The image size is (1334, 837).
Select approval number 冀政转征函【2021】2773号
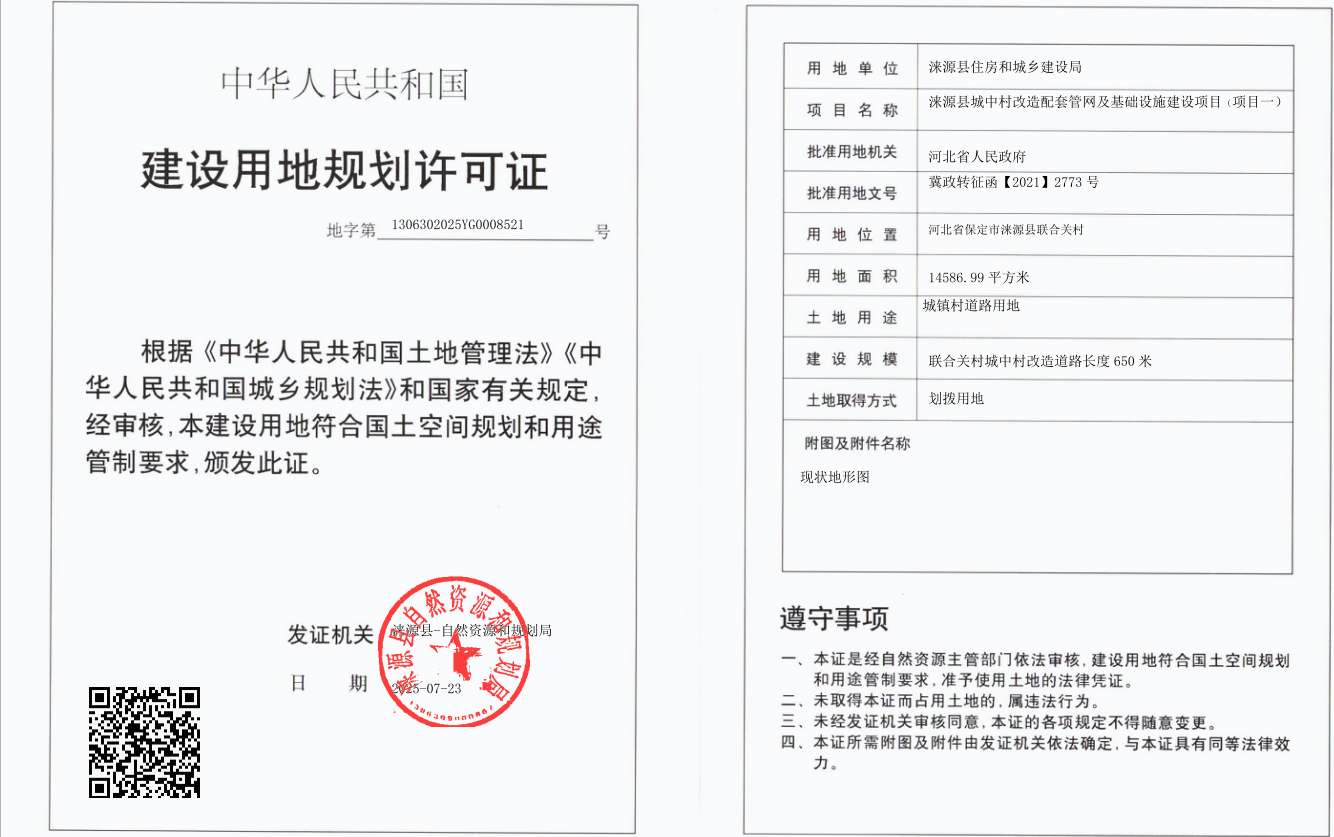click(1013, 182)
